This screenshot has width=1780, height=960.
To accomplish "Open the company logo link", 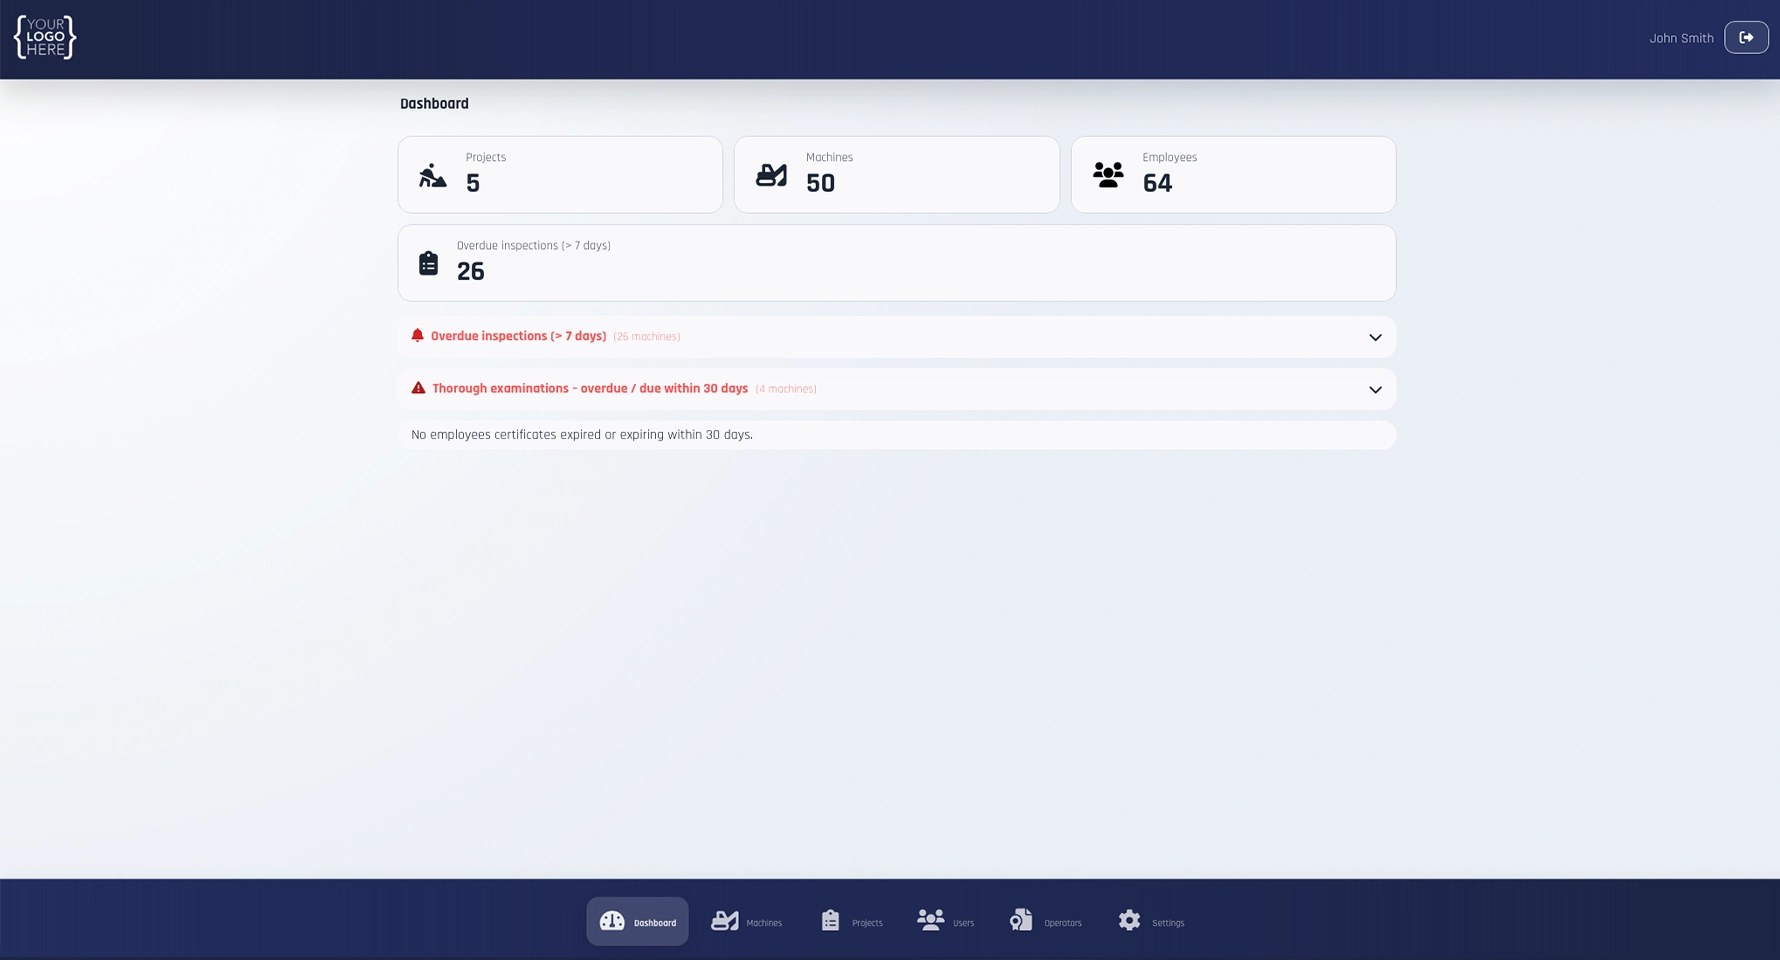I will tap(44, 37).
